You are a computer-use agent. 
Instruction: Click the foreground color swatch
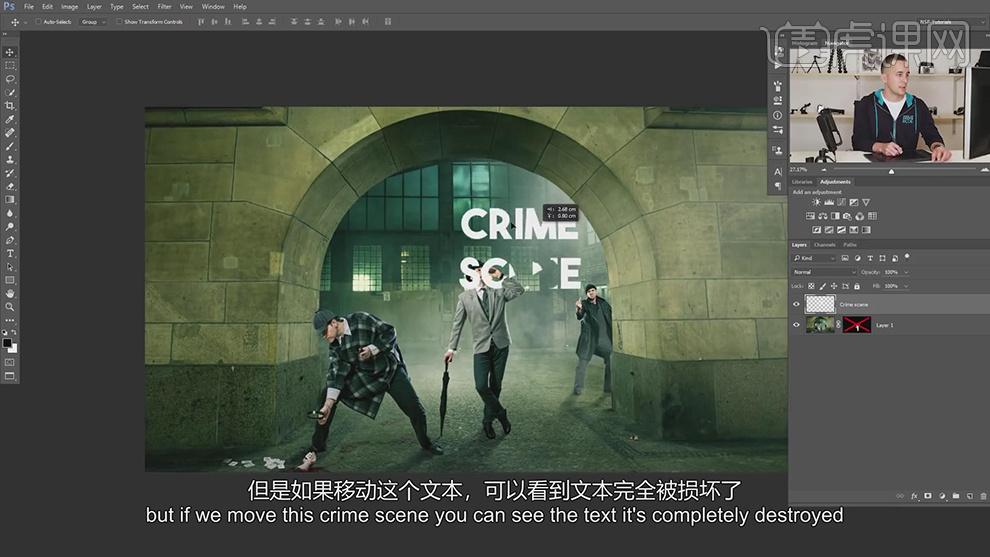(7, 343)
